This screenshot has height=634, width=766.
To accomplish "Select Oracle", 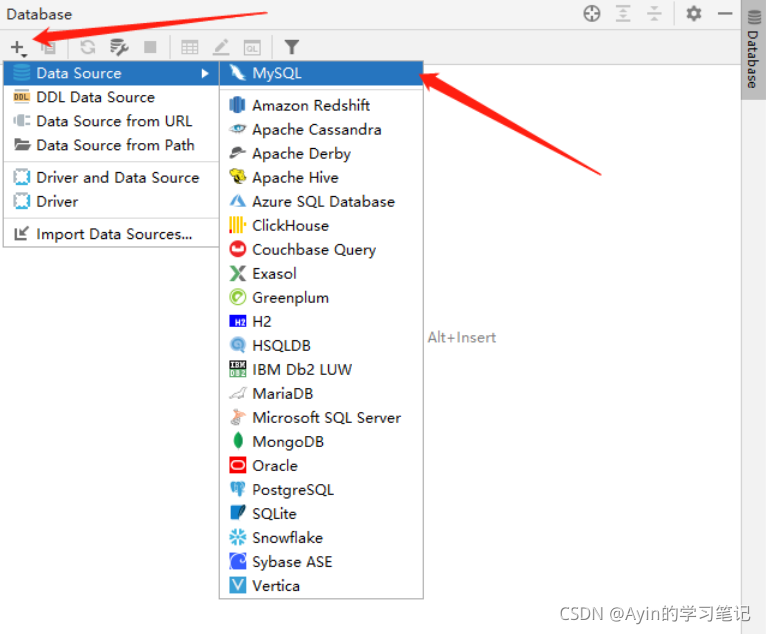I will [321, 465].
